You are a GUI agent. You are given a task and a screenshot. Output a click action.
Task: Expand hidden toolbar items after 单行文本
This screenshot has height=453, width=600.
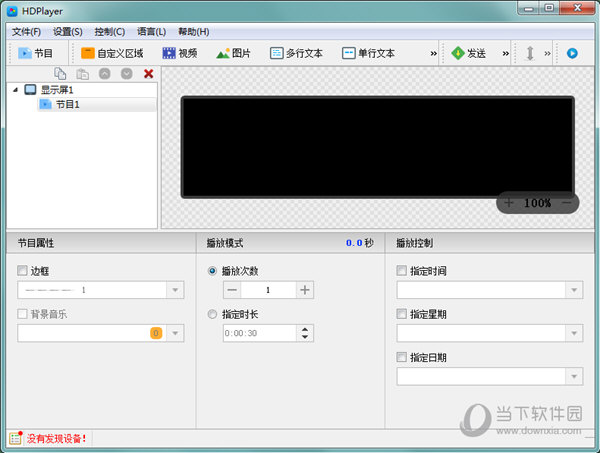pyautogui.click(x=433, y=53)
